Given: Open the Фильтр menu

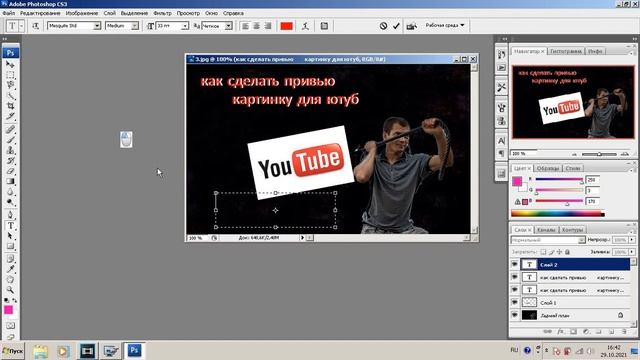Looking at the screenshot, I should (162, 13).
